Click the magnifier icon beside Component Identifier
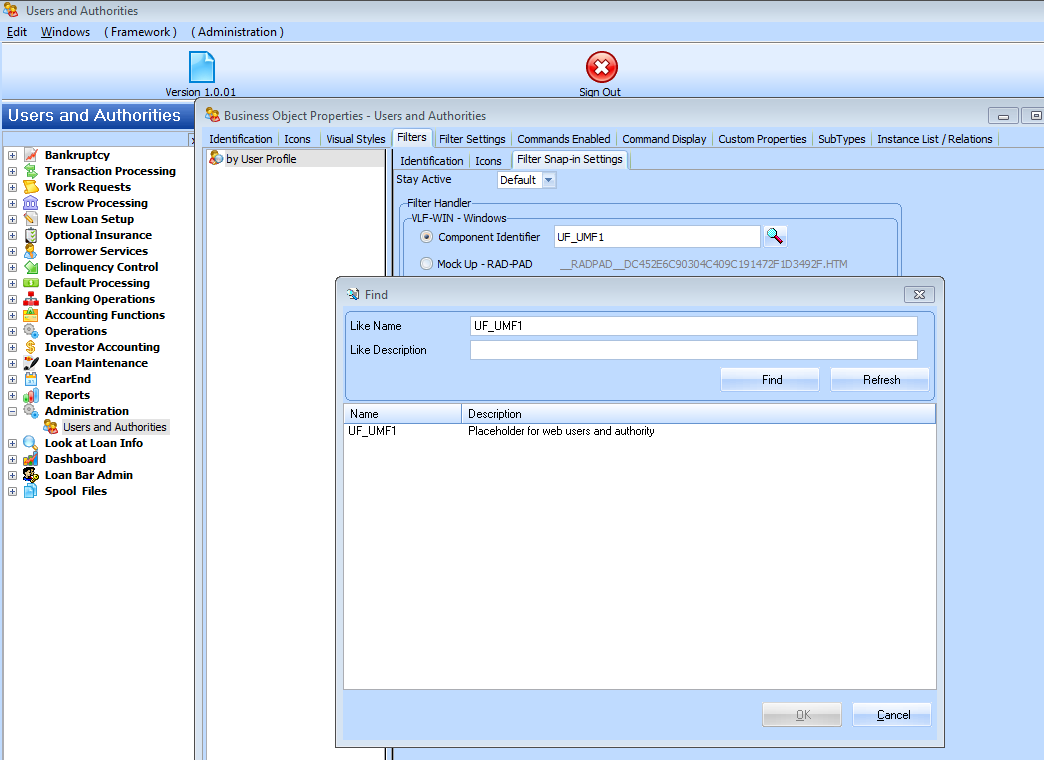 (x=775, y=236)
